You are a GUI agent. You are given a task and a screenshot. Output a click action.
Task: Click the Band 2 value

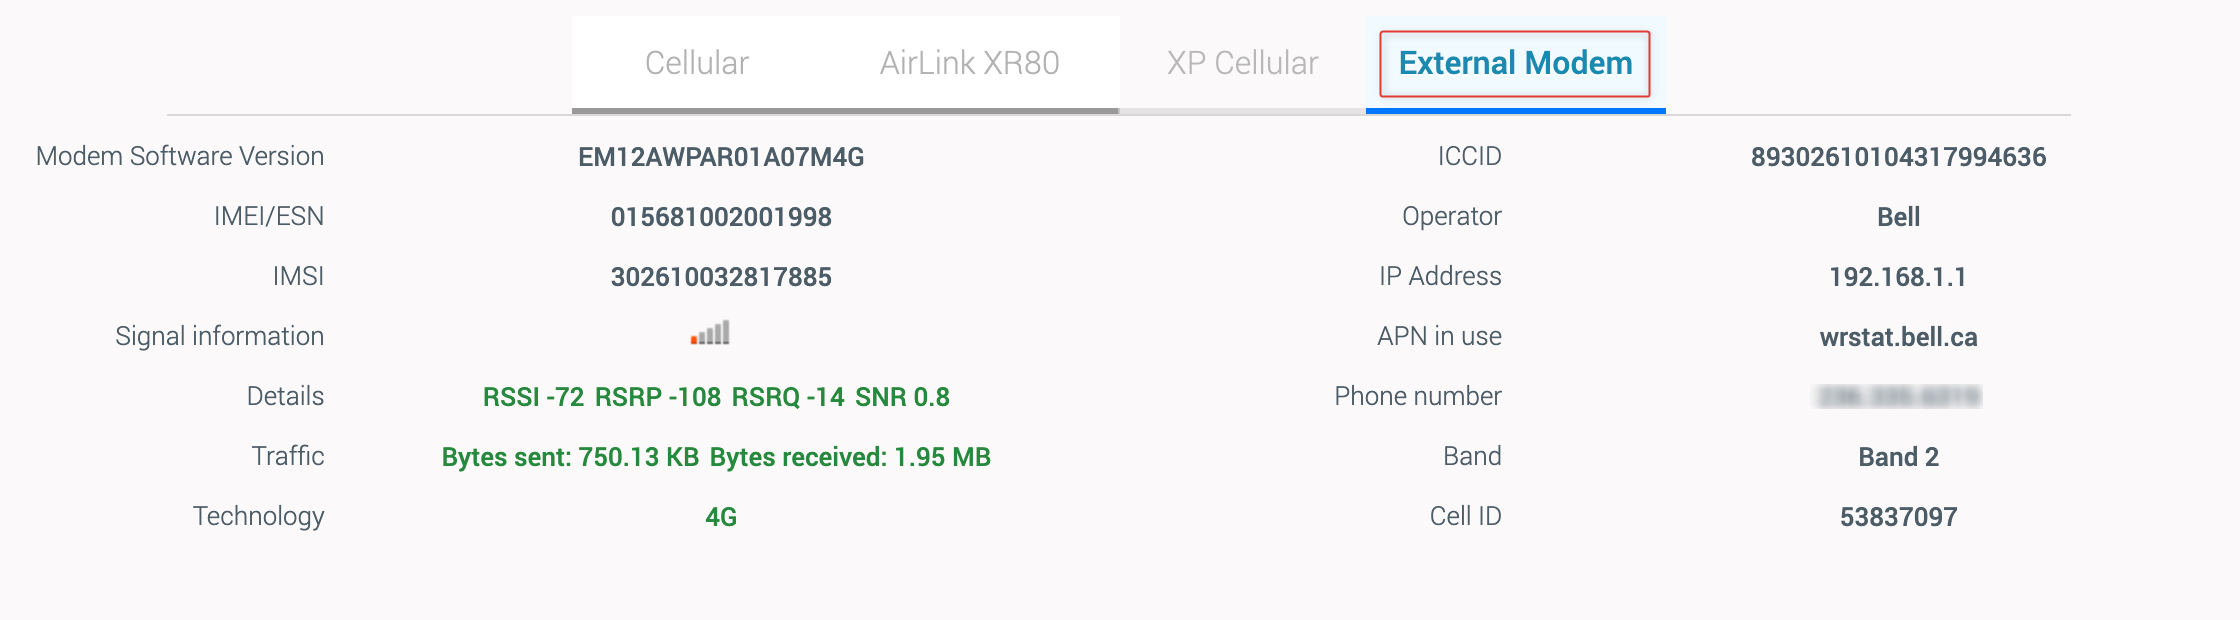[1898, 457]
